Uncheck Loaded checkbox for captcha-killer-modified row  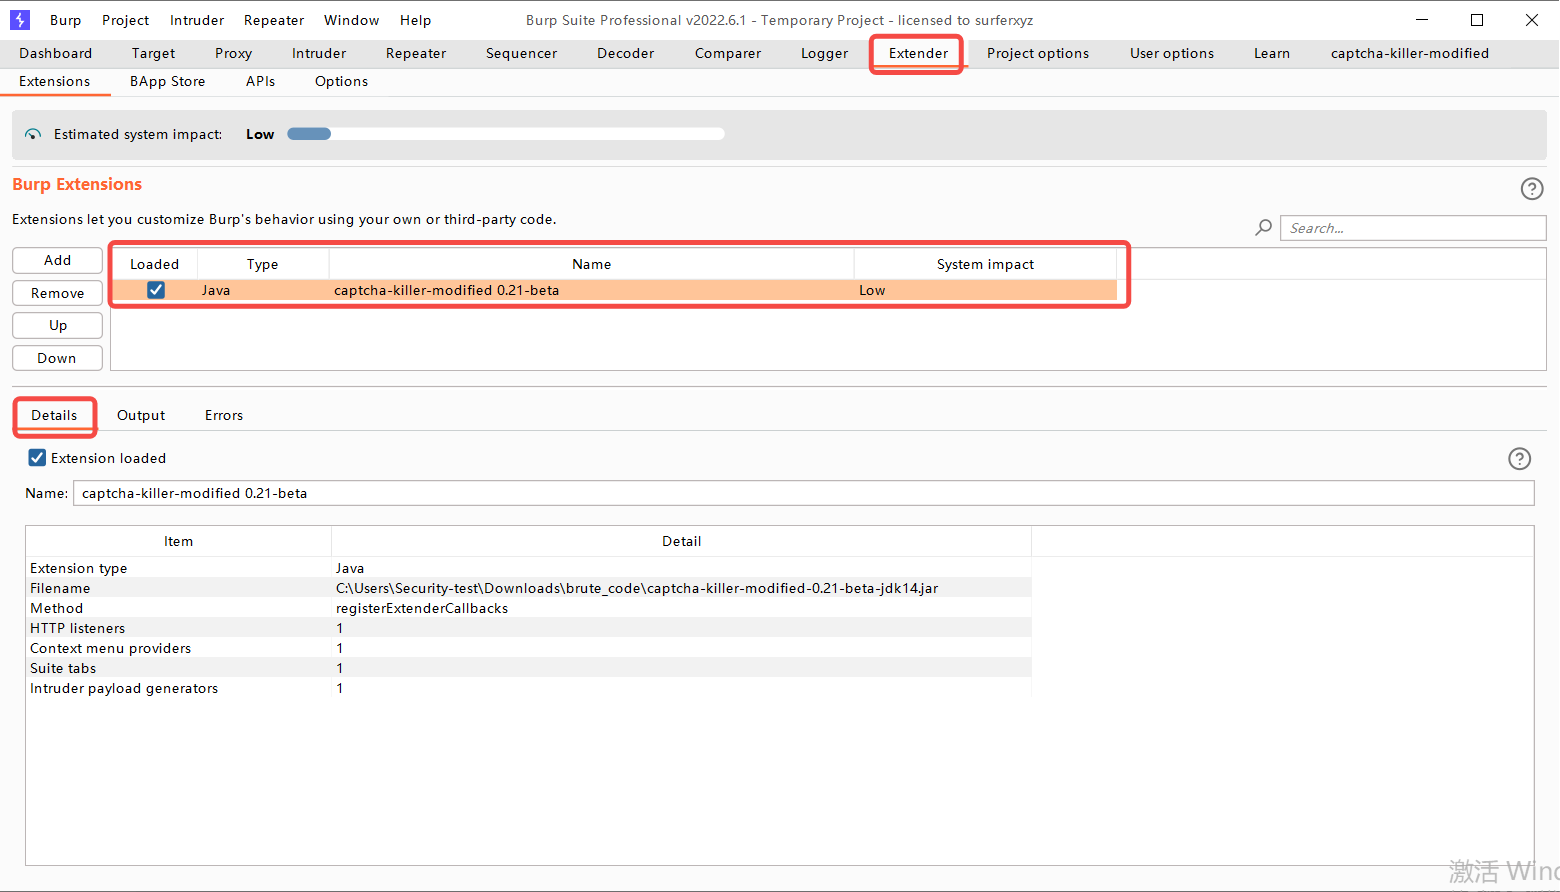click(156, 290)
